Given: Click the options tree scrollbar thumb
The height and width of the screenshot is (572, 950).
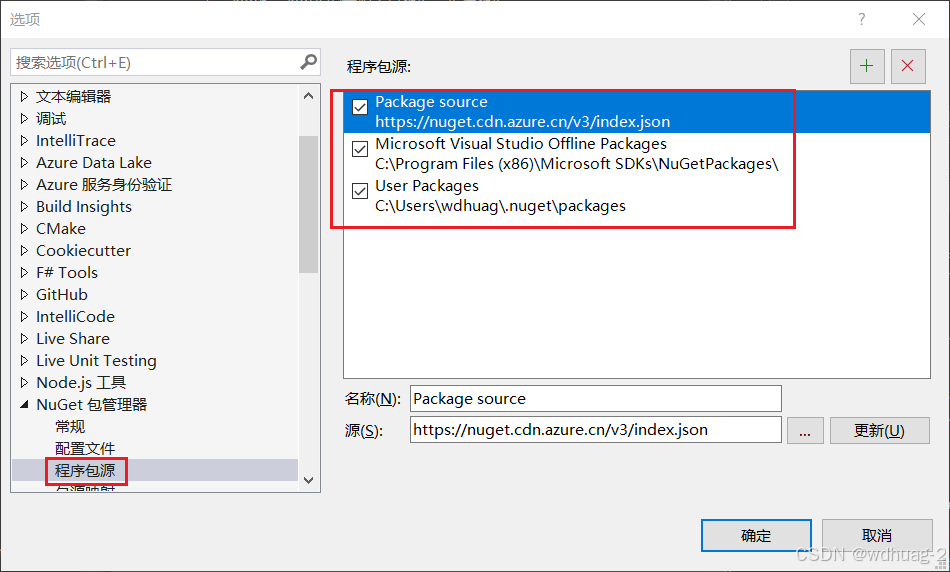Looking at the screenshot, I should click(x=308, y=204).
